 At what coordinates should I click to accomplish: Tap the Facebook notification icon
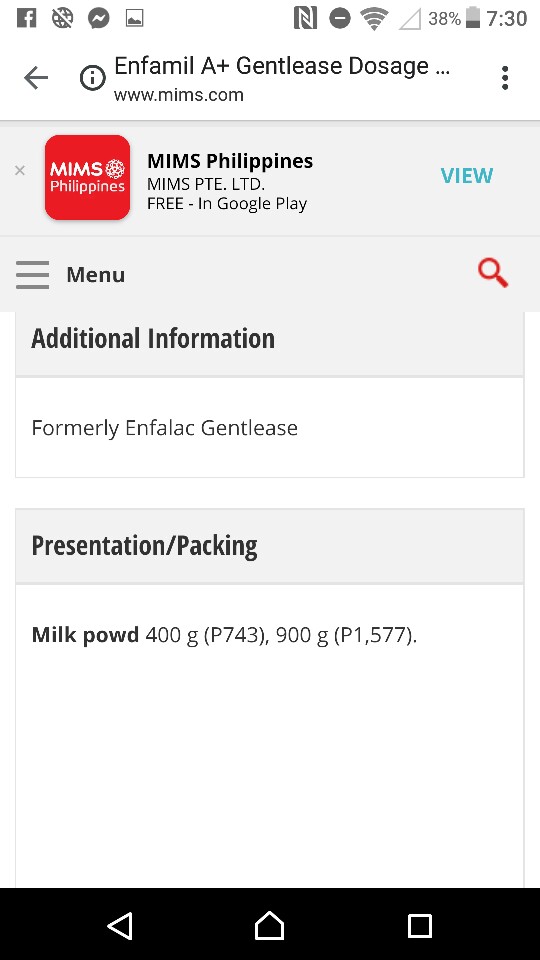click(x=26, y=18)
